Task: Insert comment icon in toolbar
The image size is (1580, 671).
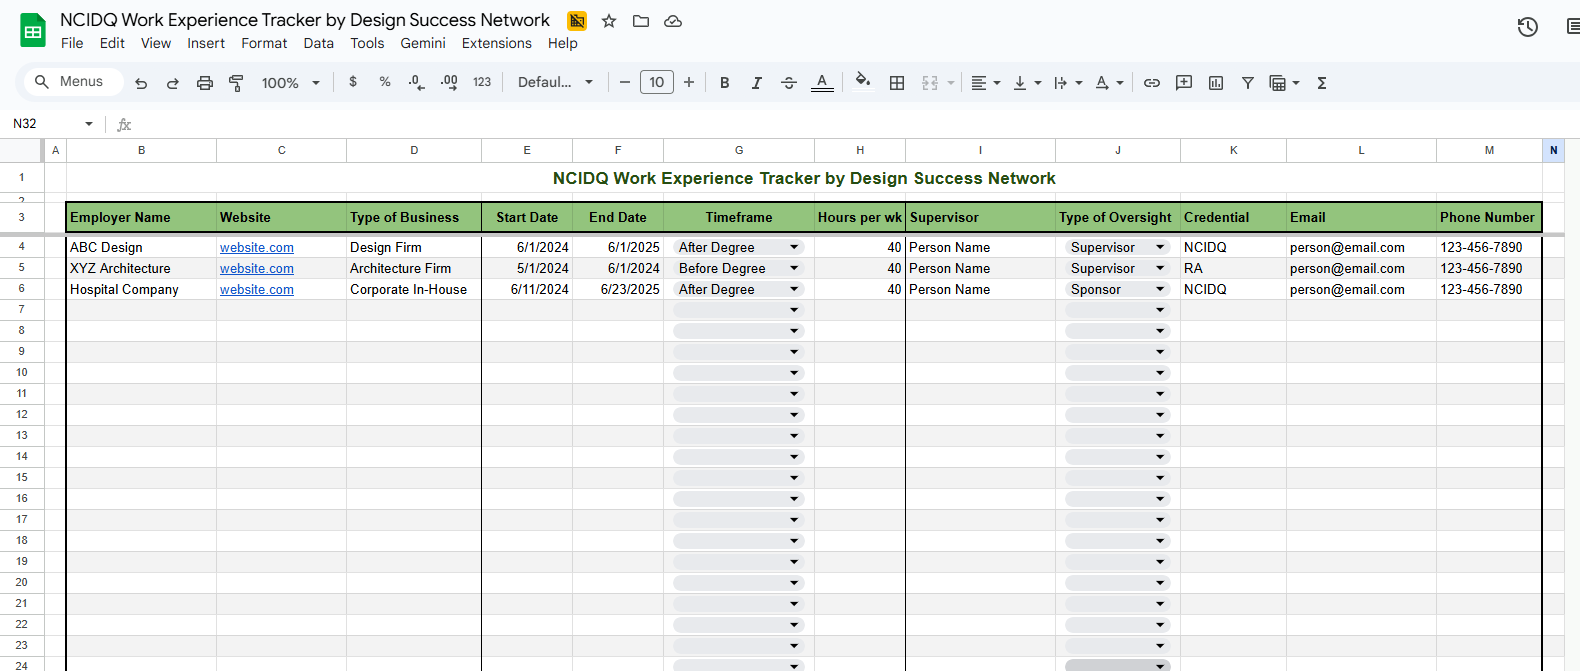Action: (x=1184, y=83)
